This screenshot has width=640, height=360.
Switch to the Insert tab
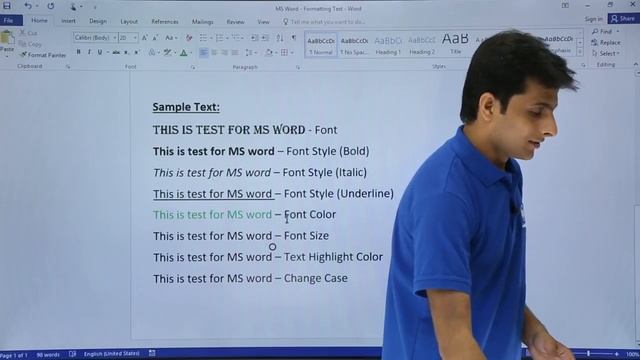coord(68,21)
